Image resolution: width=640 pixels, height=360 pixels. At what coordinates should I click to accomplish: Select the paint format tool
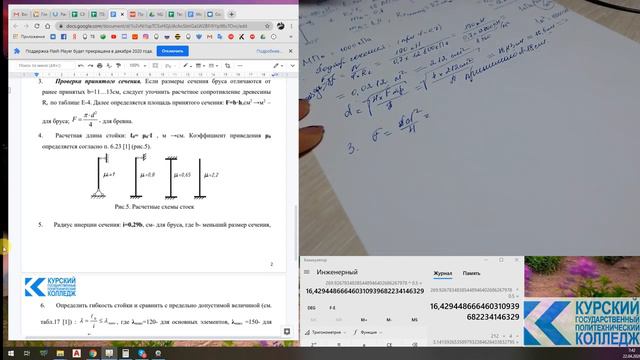118,65
